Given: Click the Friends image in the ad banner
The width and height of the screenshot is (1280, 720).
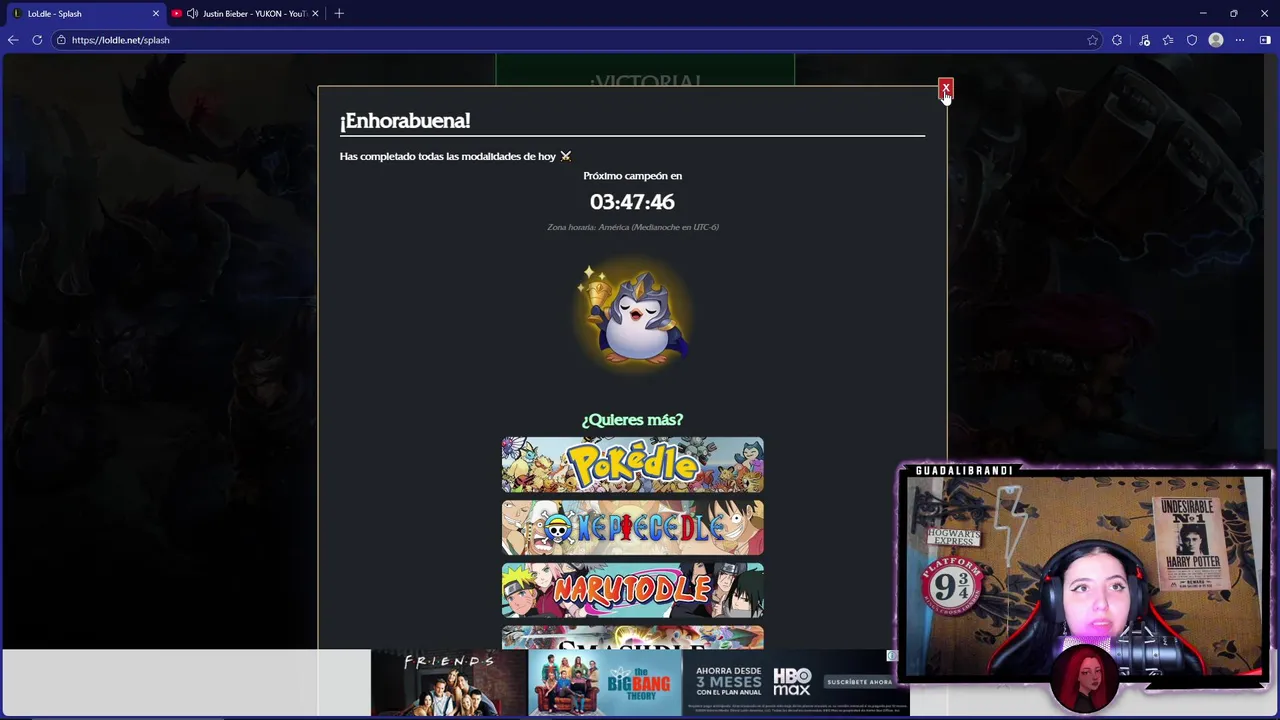Looking at the screenshot, I should tap(449, 683).
